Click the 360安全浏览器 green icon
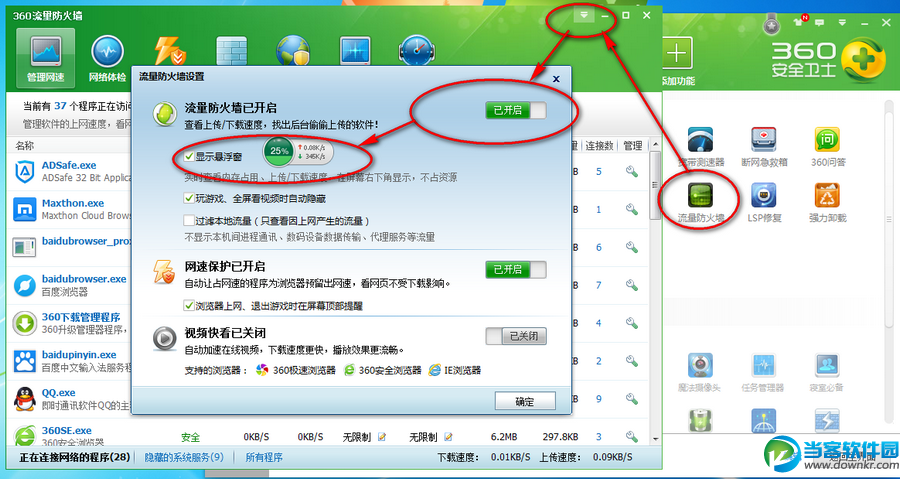Image resolution: width=900 pixels, height=479 pixels. point(349,370)
